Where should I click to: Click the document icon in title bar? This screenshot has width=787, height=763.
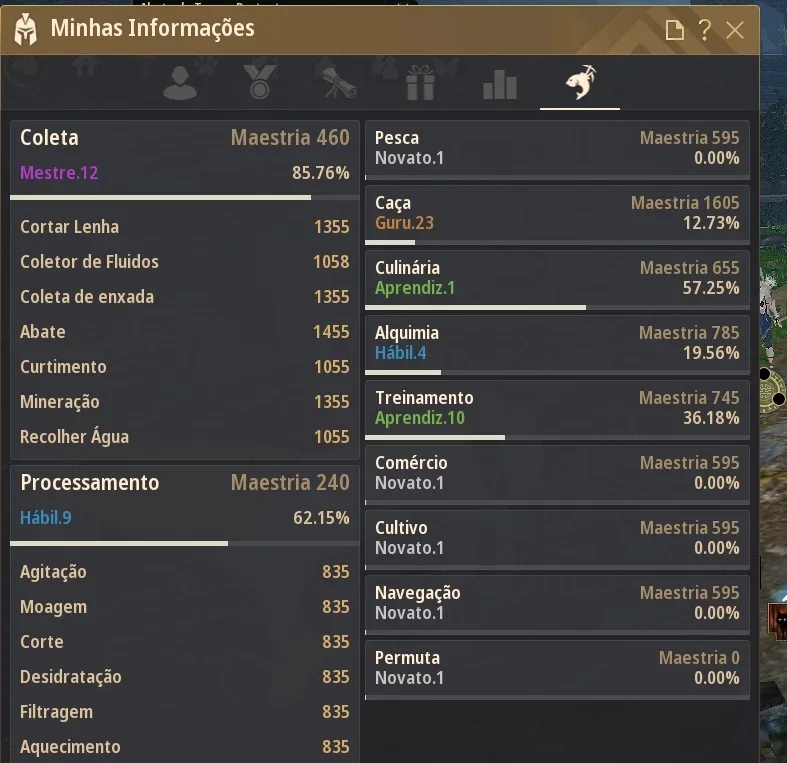coord(675,30)
